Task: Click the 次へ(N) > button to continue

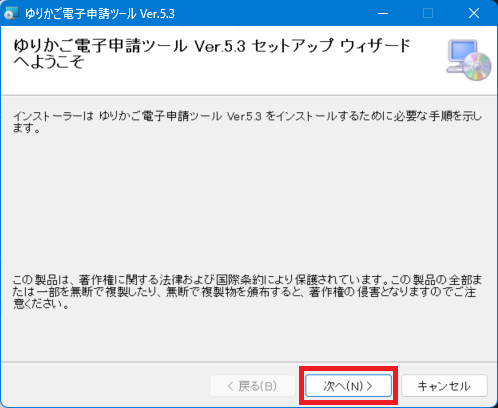Action: [x=348, y=386]
